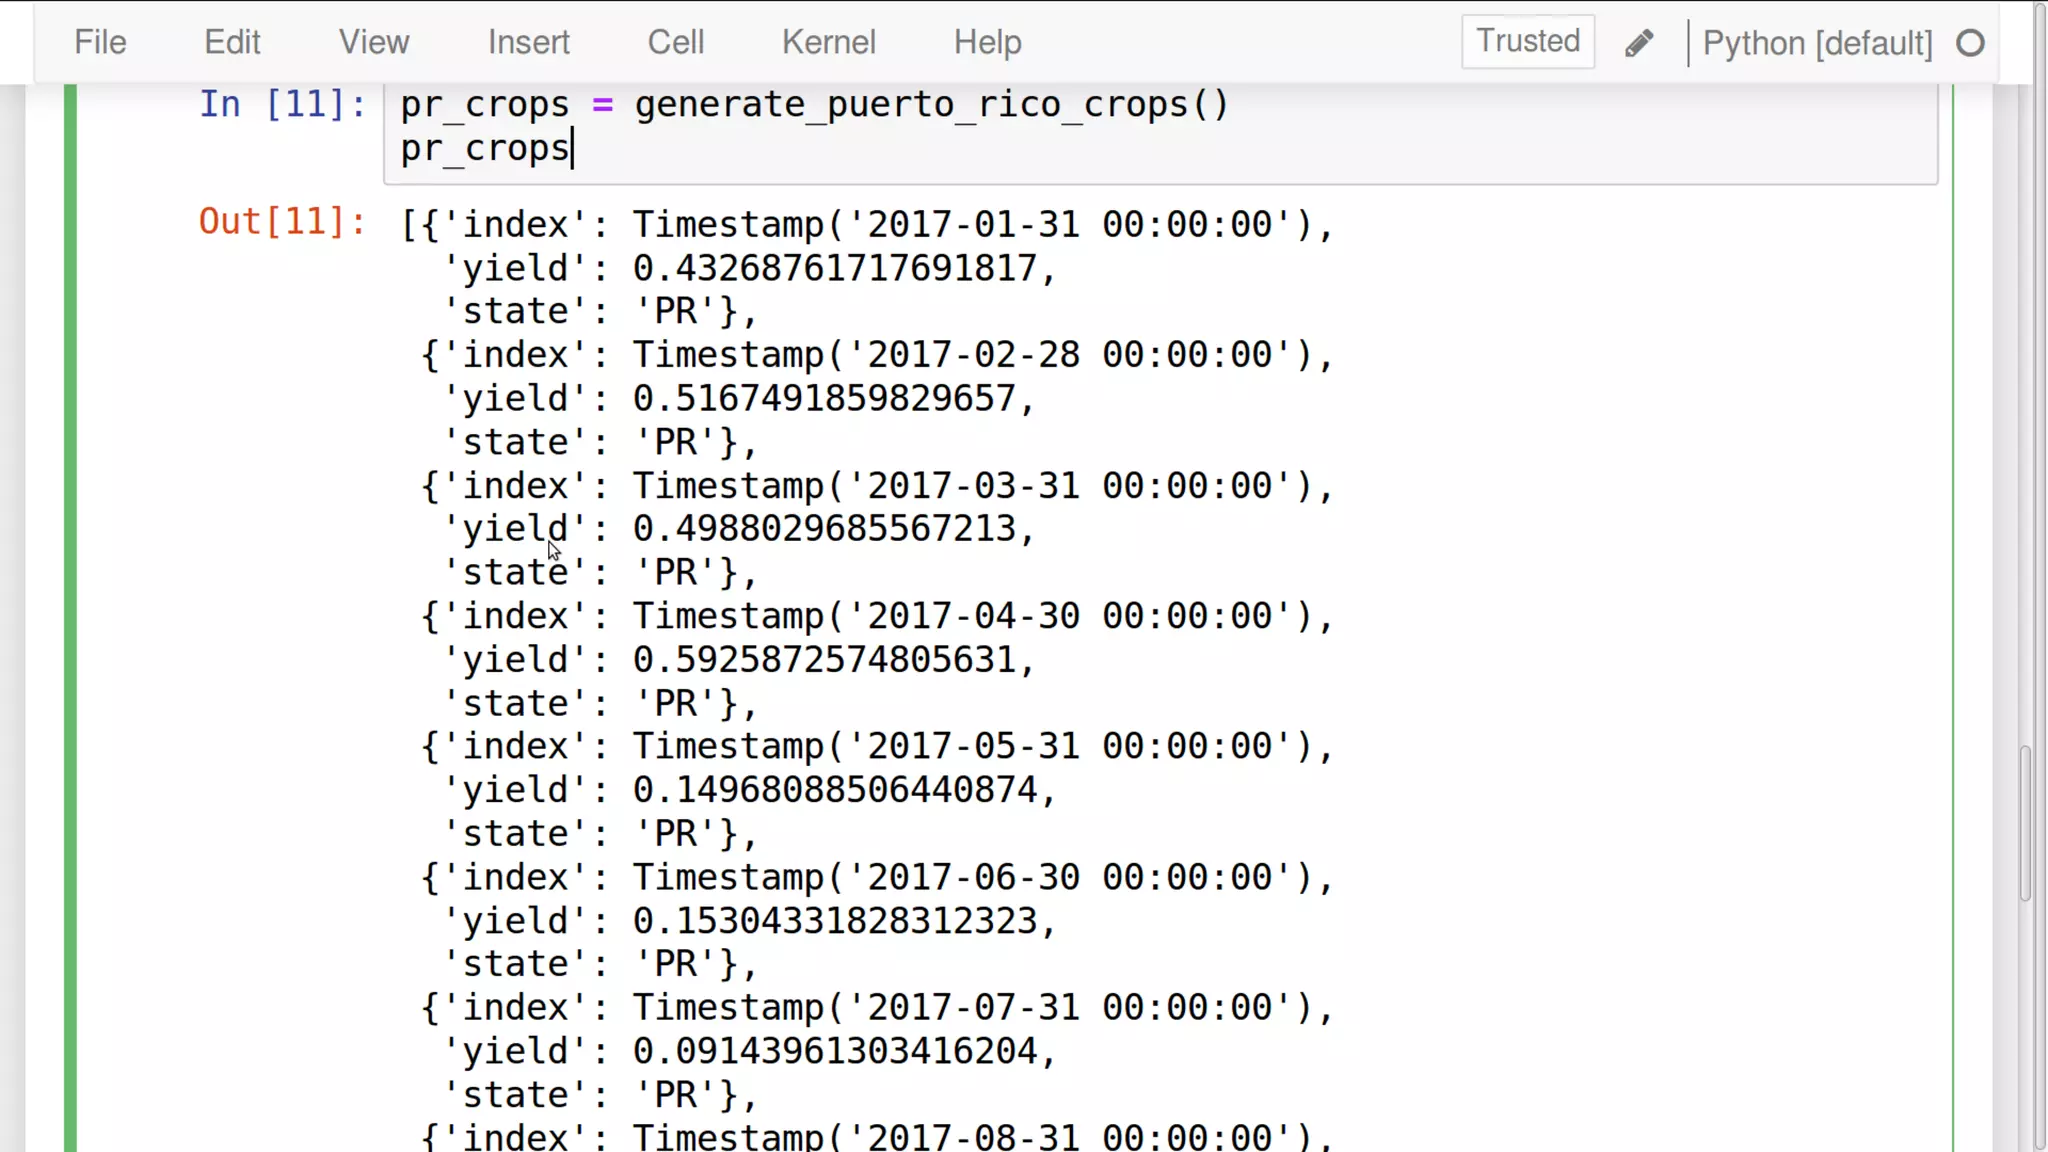Open the Insert menu

click(x=529, y=42)
